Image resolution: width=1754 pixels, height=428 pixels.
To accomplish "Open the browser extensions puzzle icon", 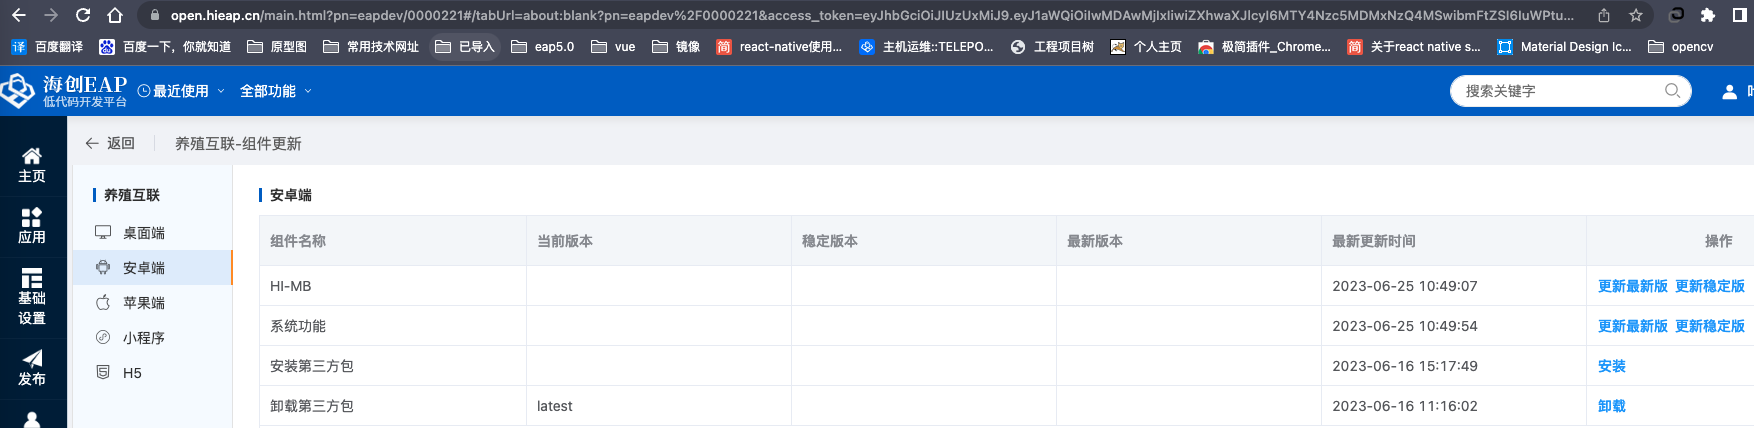I will point(1708,15).
